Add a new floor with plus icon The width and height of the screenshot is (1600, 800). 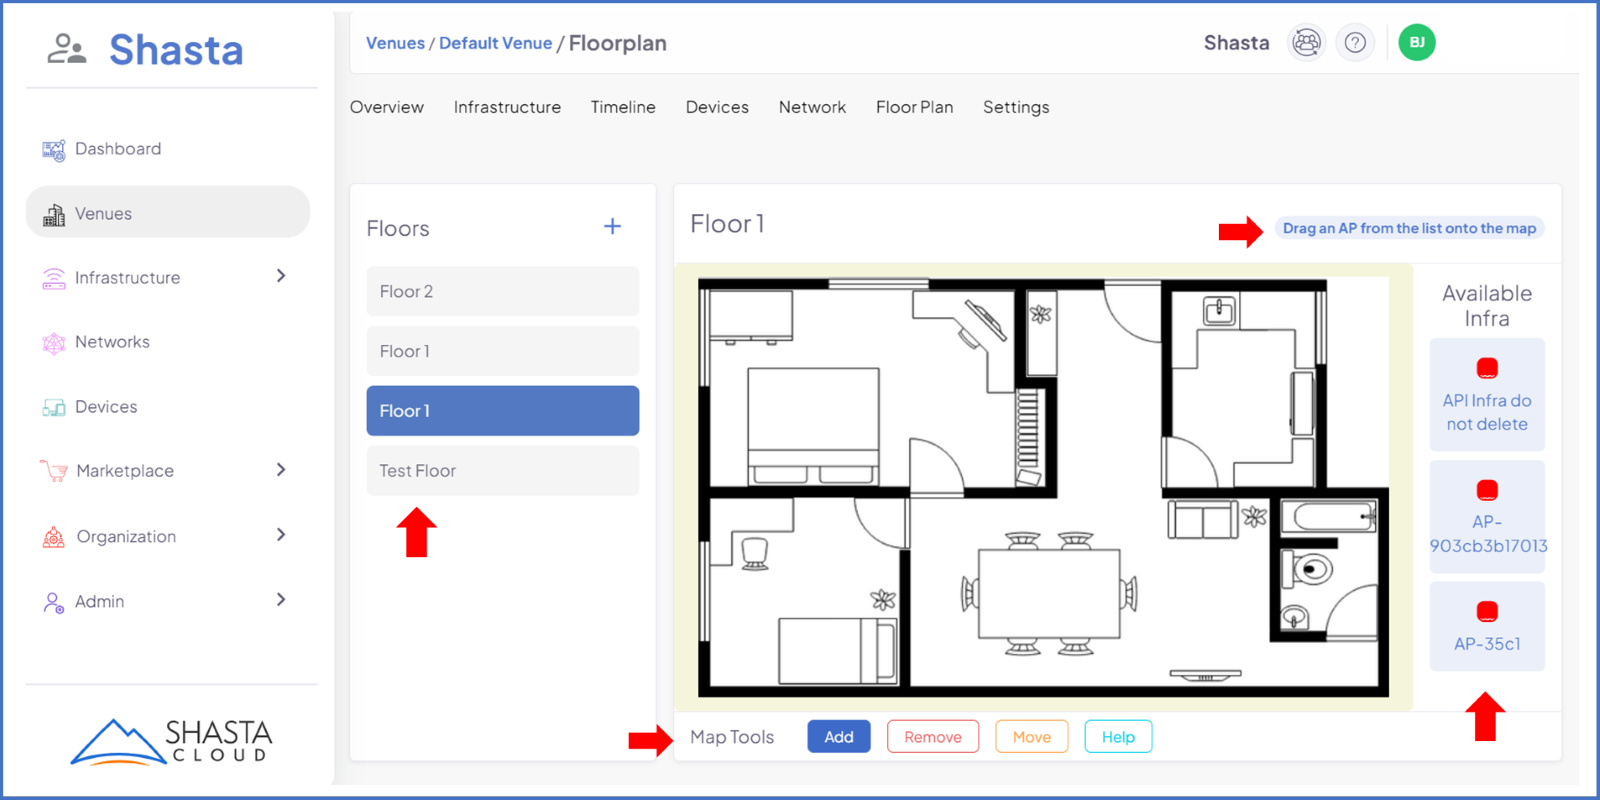pyautogui.click(x=612, y=227)
